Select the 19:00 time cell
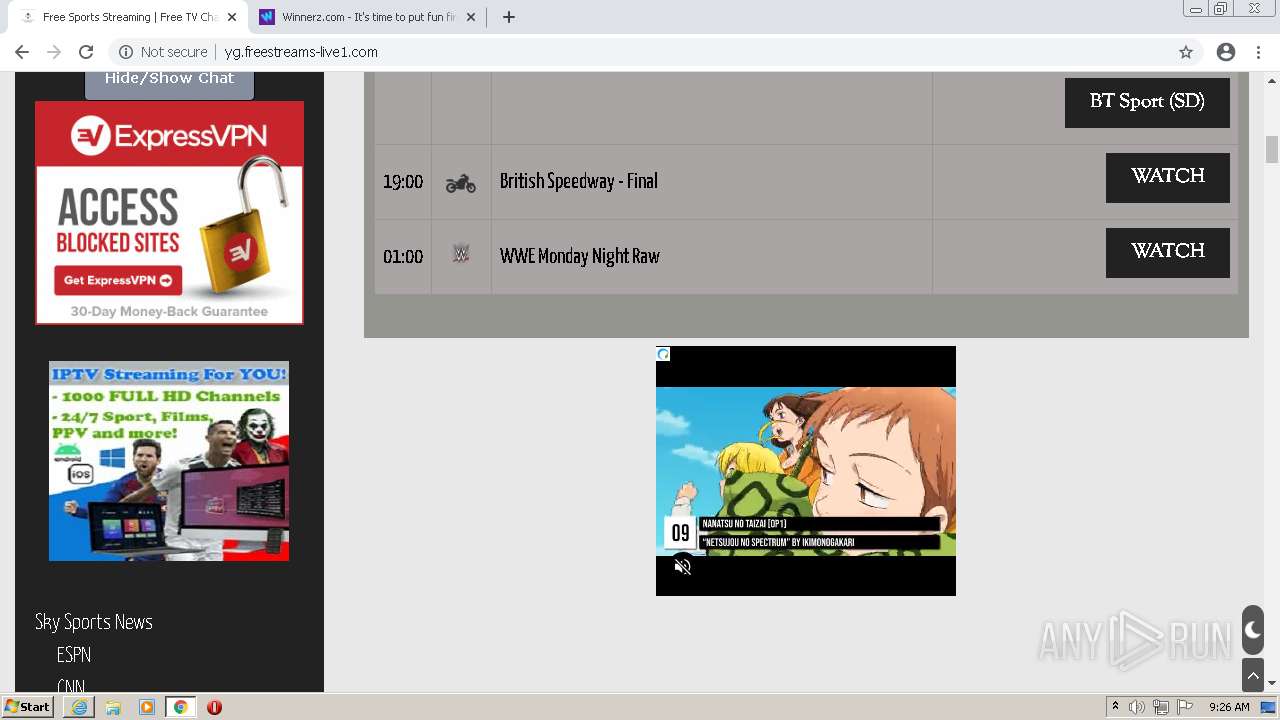 (x=403, y=182)
